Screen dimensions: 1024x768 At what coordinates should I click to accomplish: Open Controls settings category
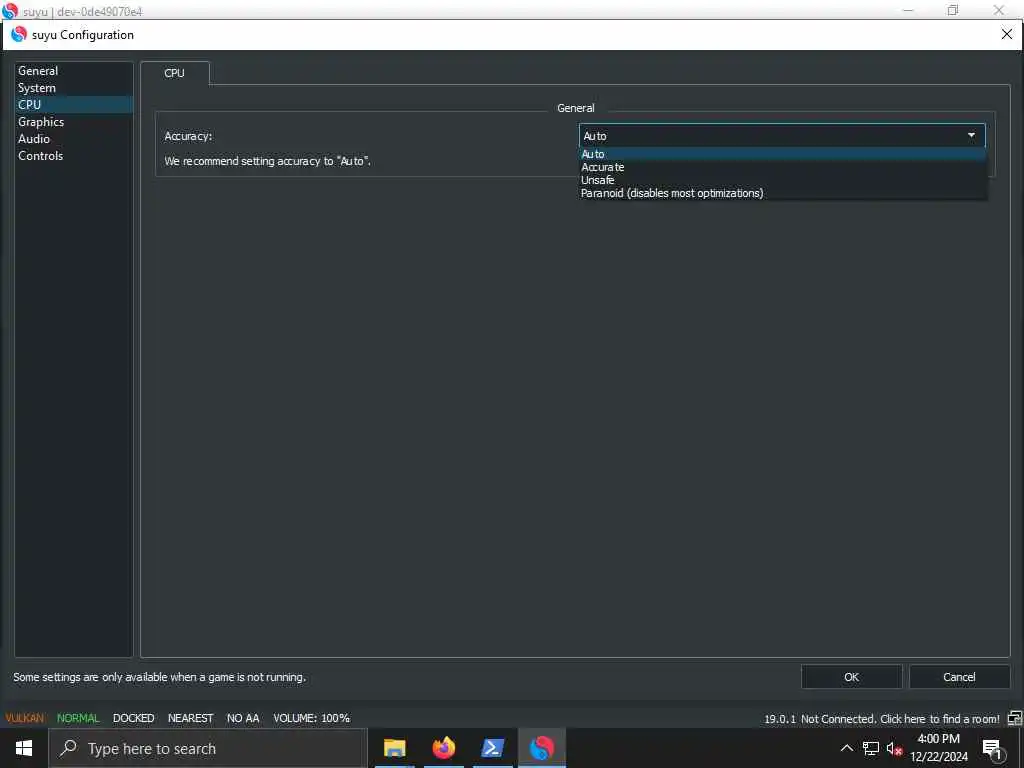tap(74, 155)
